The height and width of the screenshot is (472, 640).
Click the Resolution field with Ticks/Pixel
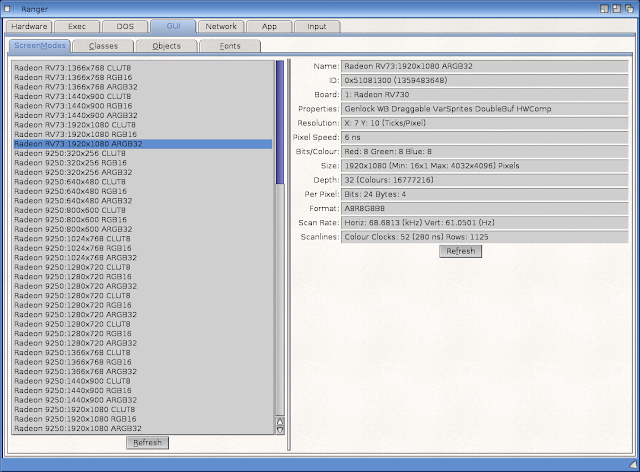coord(484,123)
